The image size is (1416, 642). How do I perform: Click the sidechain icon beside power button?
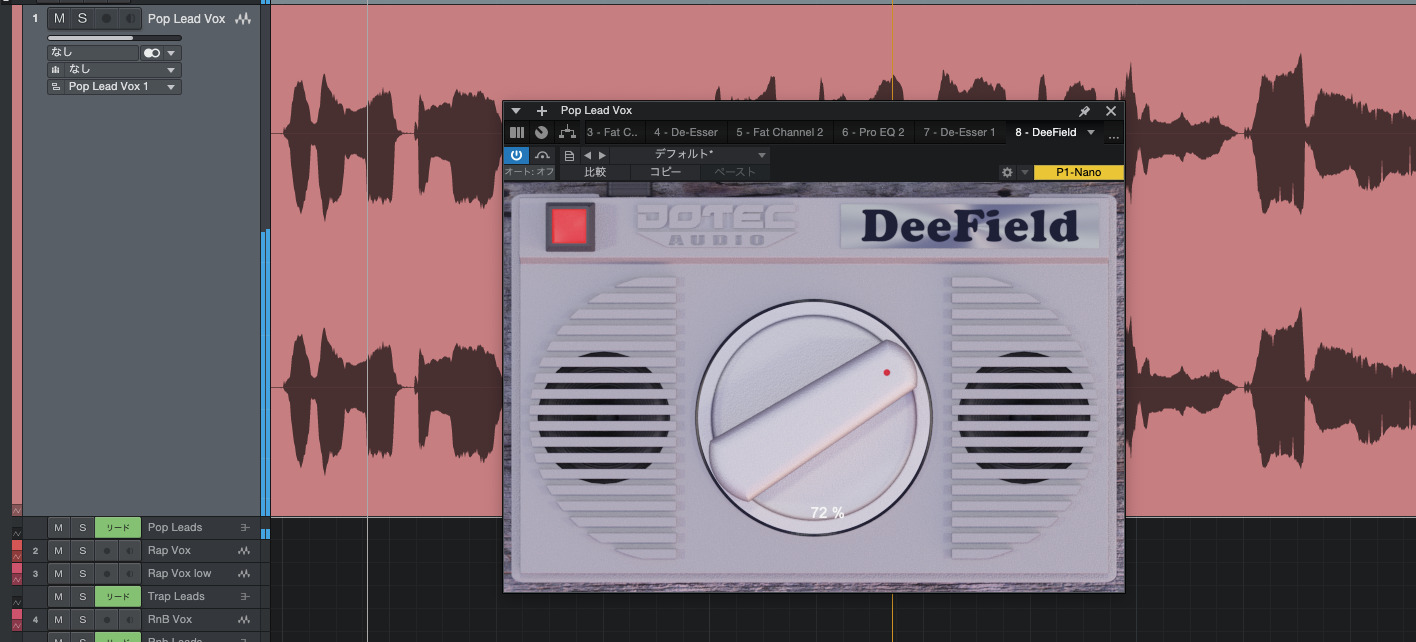543,155
